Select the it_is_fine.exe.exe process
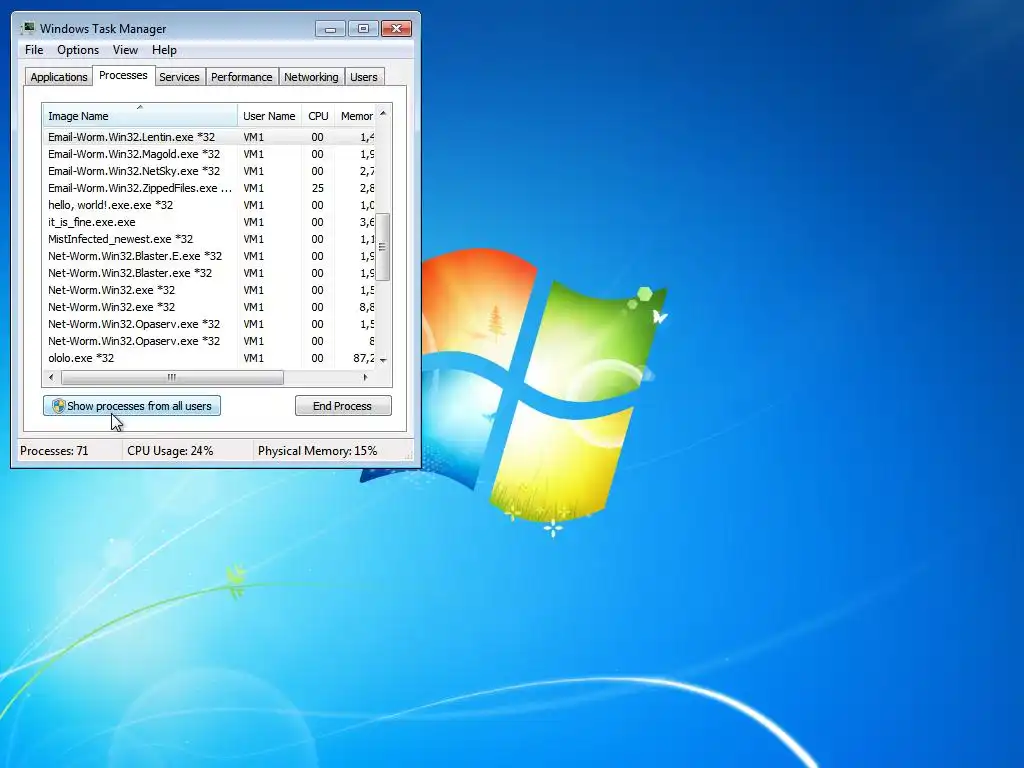Image resolution: width=1024 pixels, height=768 pixels. 209,222
